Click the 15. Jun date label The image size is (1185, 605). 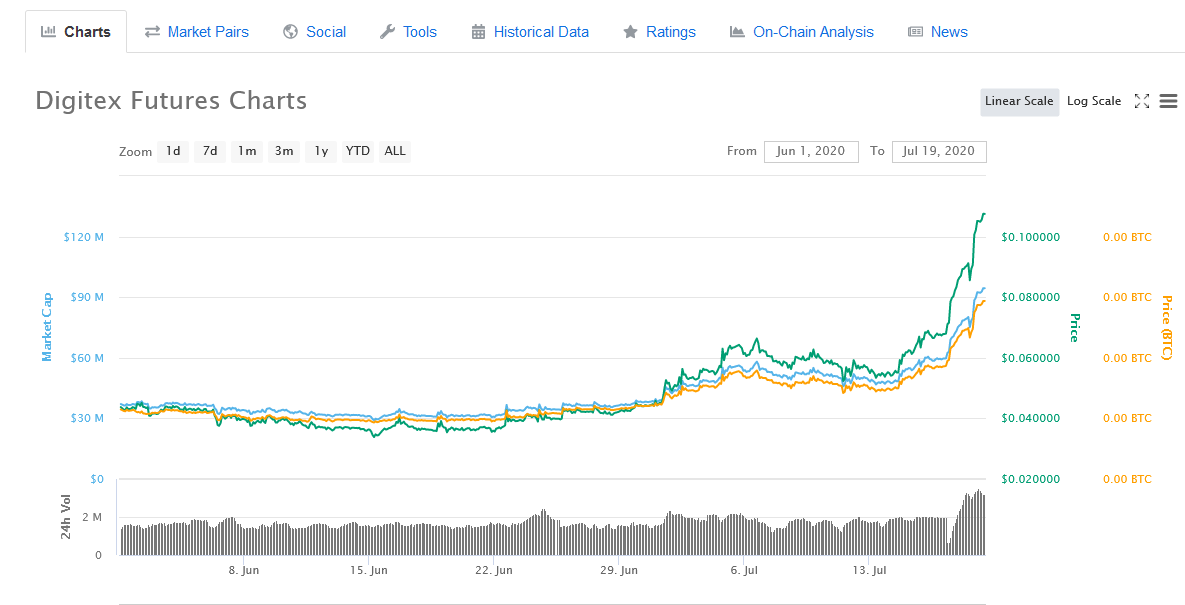click(x=369, y=570)
